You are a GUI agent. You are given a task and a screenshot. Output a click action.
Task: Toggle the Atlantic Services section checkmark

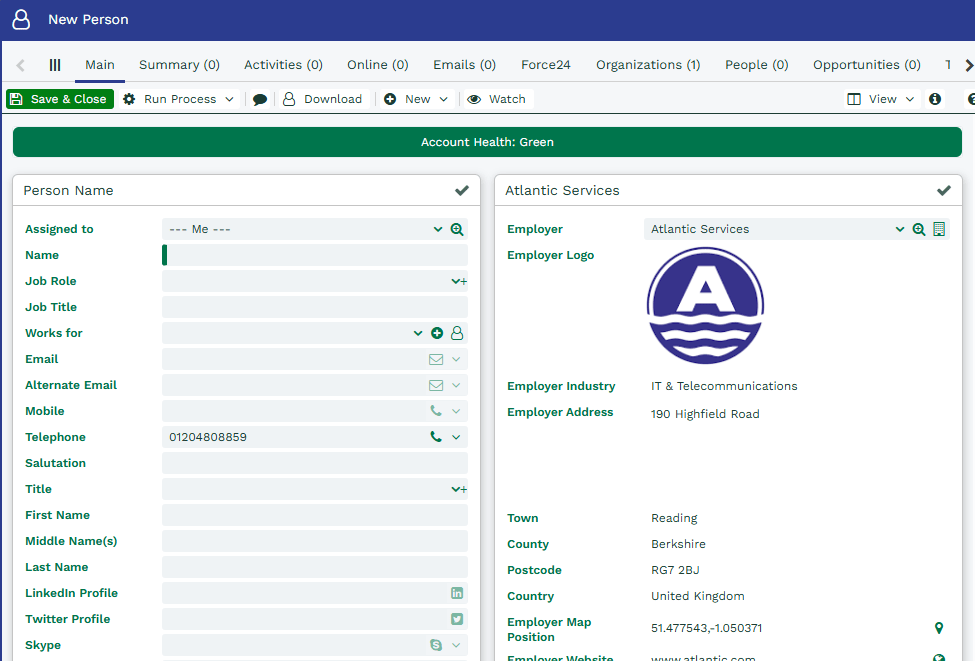point(943,190)
